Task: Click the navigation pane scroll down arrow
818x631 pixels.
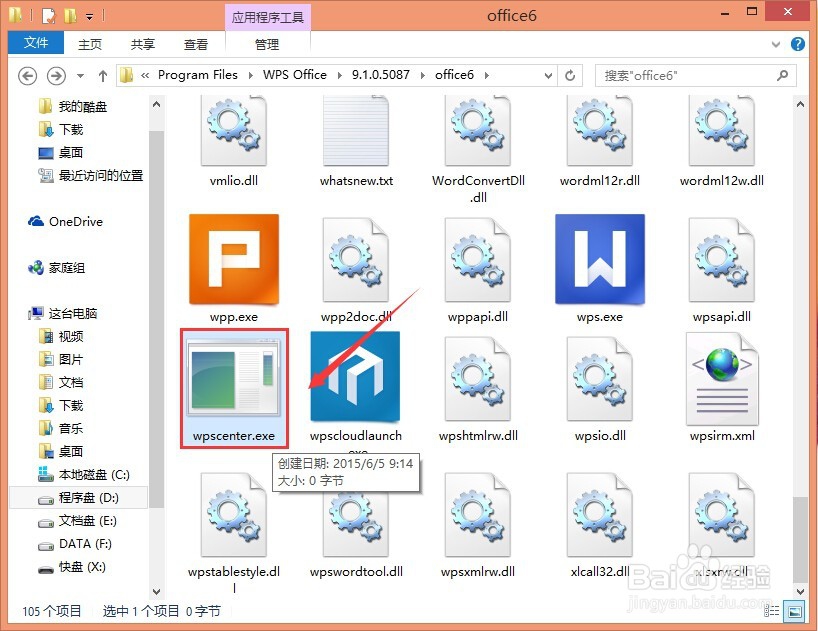Action: point(157,591)
